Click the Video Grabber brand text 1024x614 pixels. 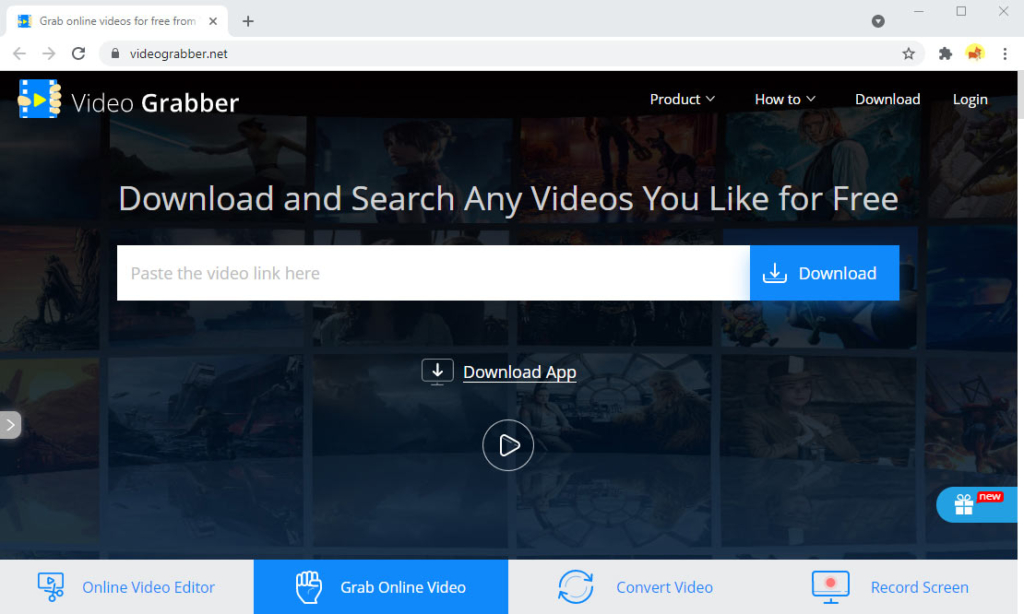pyautogui.click(x=155, y=103)
